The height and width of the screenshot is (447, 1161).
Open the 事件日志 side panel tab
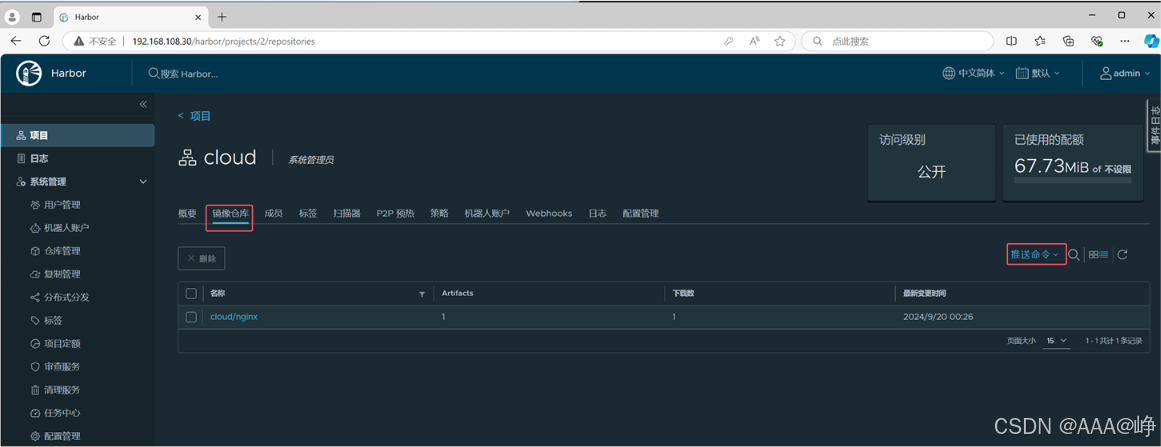1154,125
